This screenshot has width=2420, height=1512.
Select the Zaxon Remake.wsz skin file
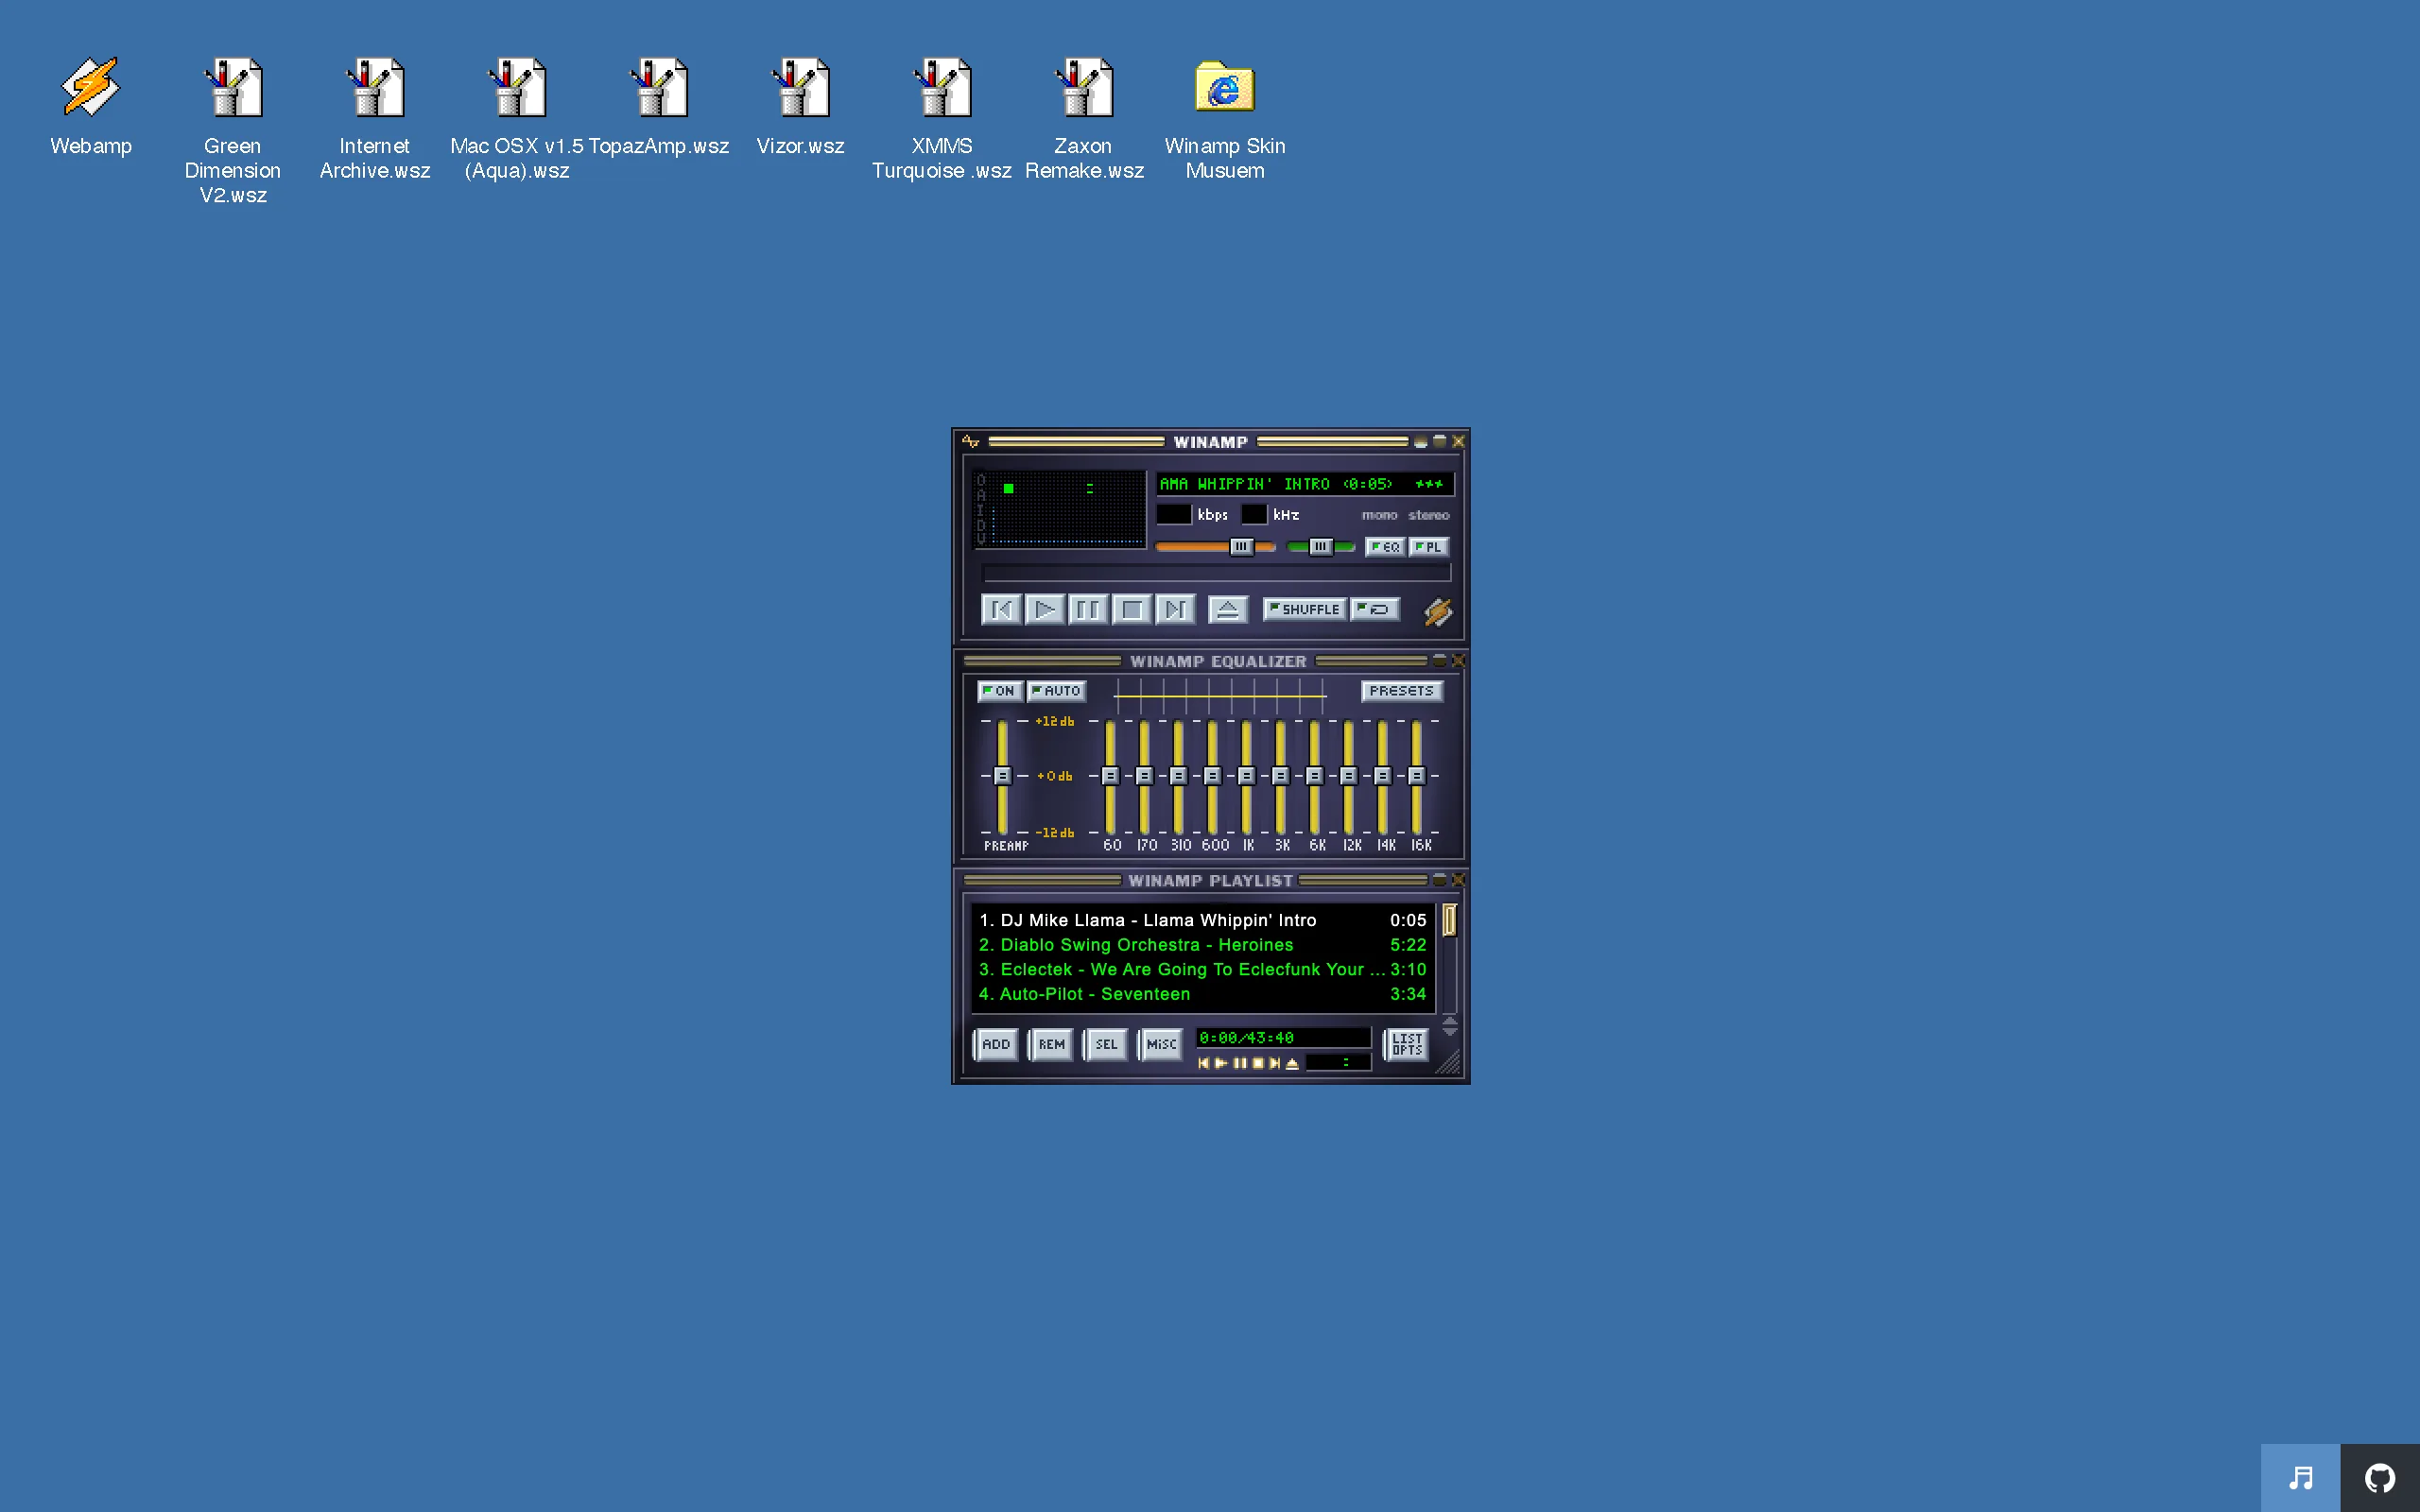coord(1084,119)
